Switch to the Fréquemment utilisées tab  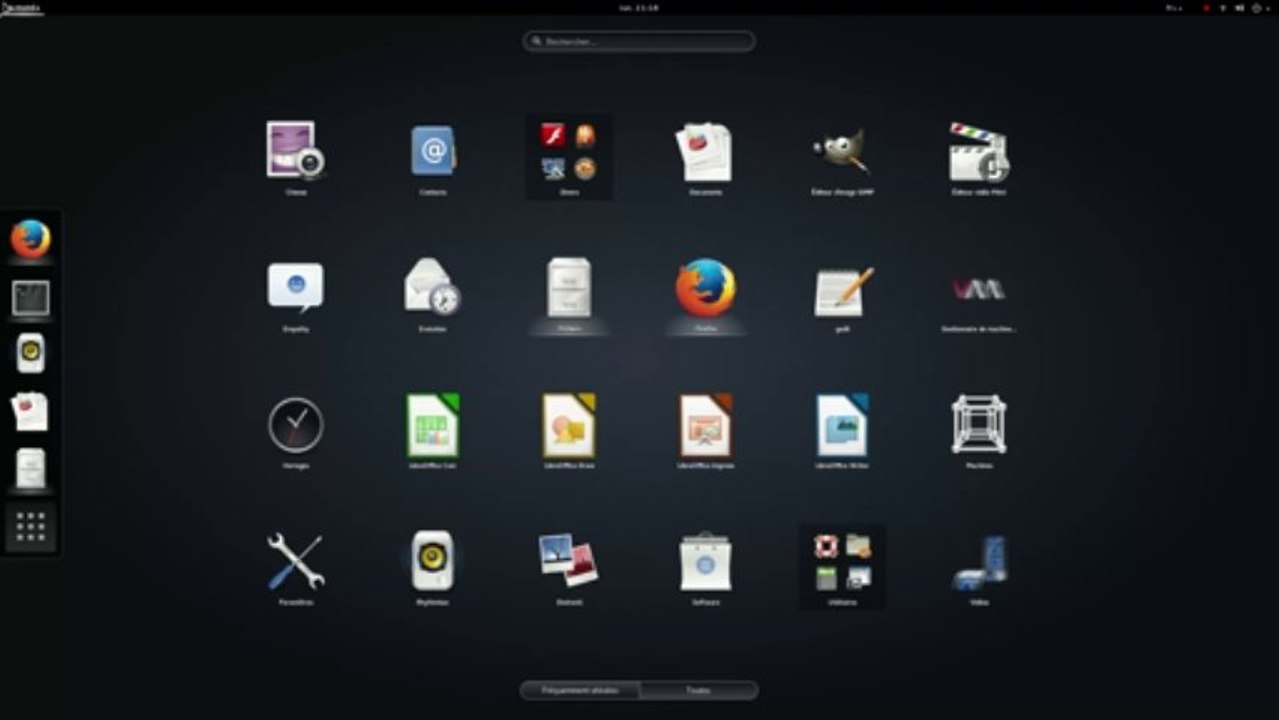[x=580, y=690]
